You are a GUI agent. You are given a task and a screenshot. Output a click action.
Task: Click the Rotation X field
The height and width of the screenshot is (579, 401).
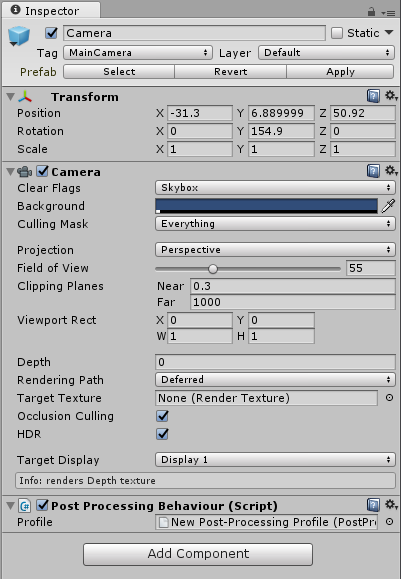[x=200, y=131]
